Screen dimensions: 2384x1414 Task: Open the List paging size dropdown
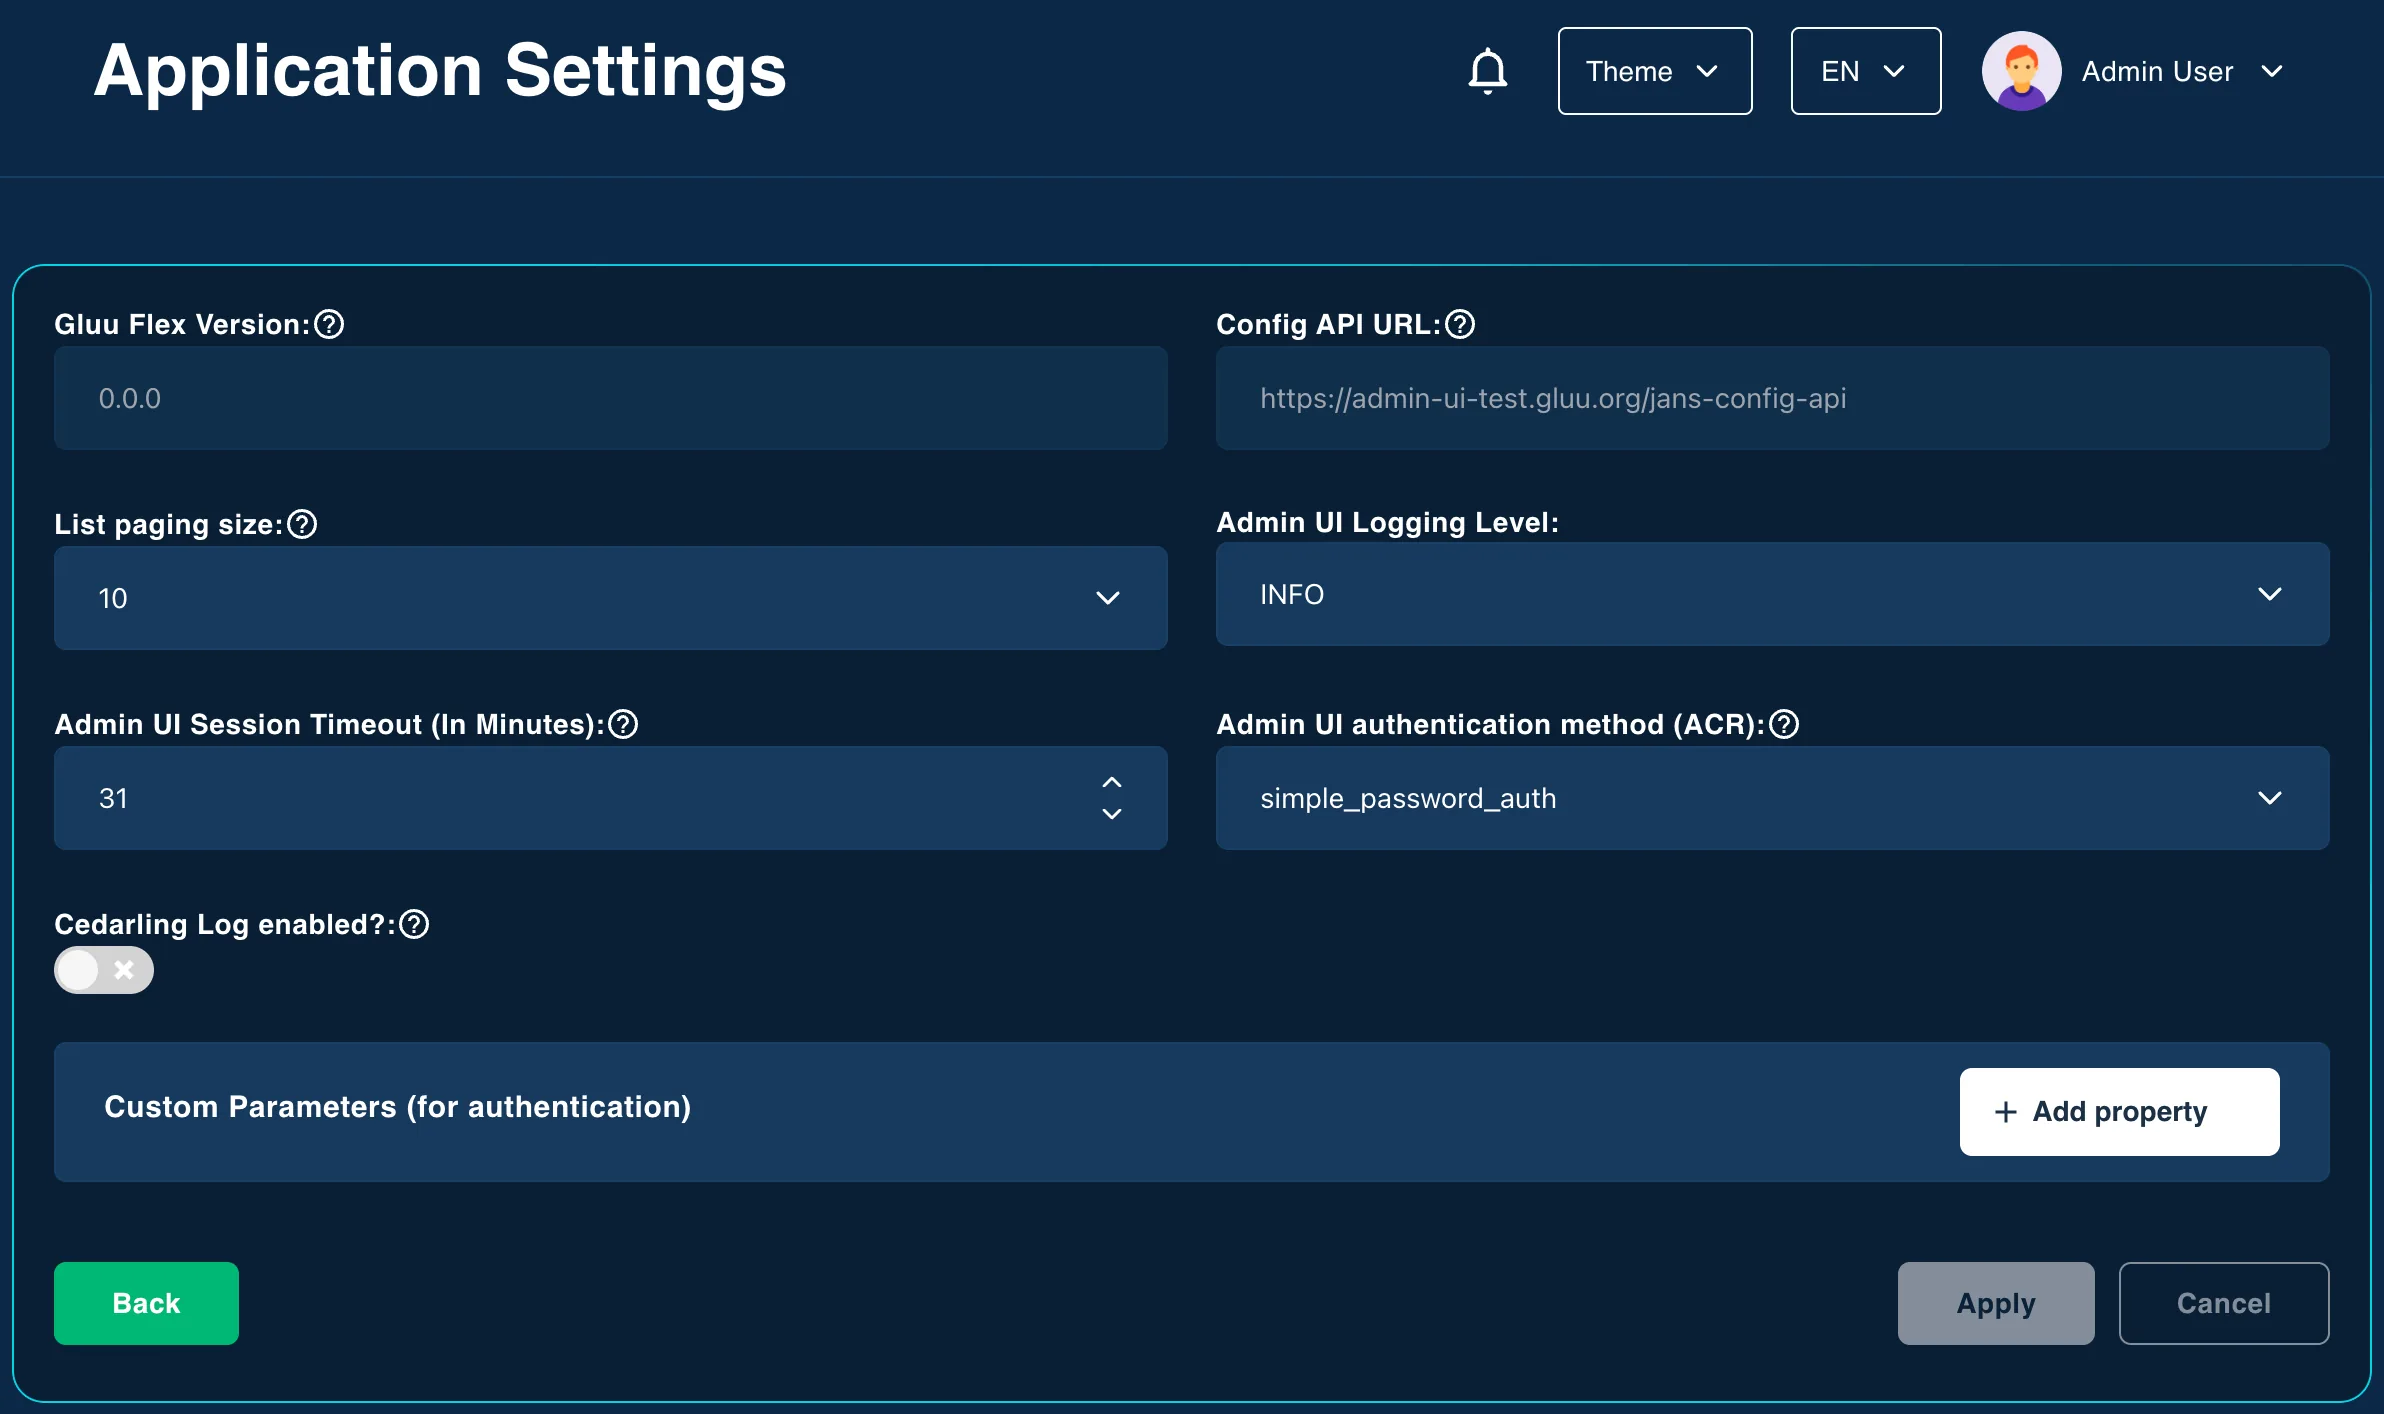[x=611, y=598]
